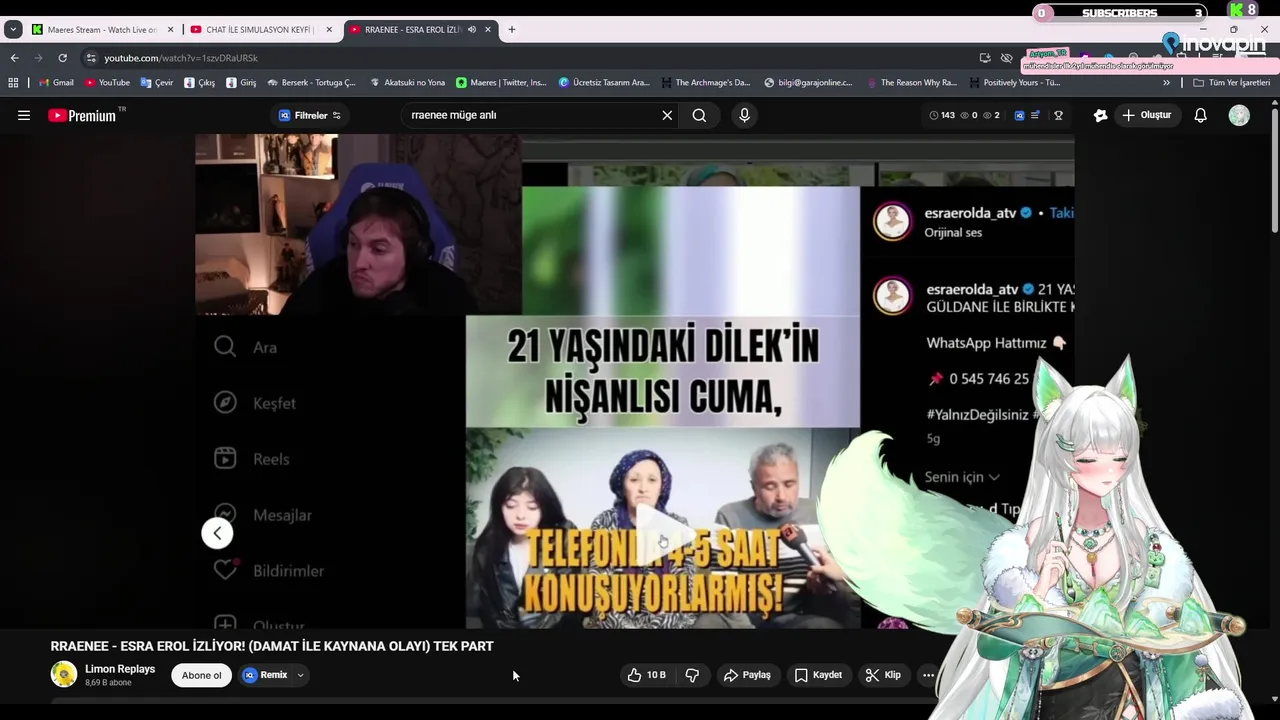1280x720 pixels.
Task: Open the tab search dropdown
Action: click(x=13, y=30)
